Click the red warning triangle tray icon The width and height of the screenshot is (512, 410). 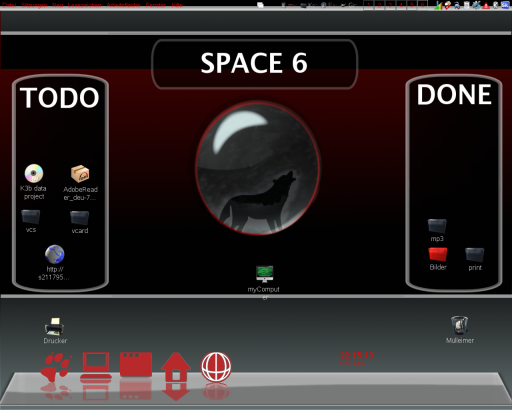point(486,6)
